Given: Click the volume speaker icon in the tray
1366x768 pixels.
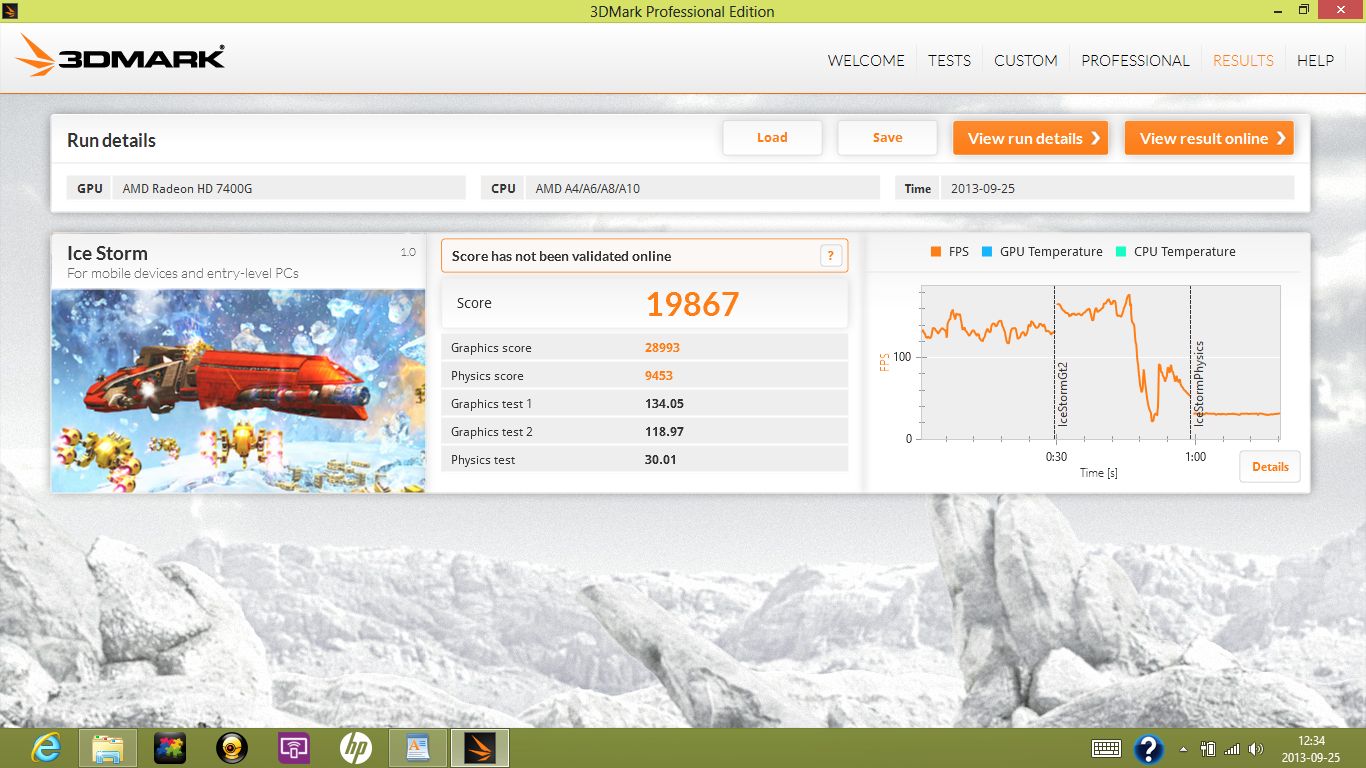Looking at the screenshot, I should (x=1258, y=748).
